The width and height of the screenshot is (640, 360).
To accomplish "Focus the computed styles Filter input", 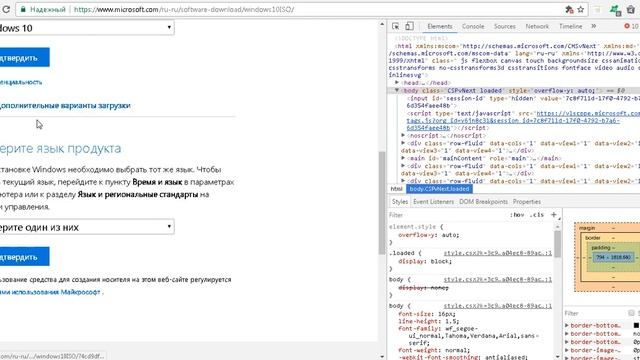I will [595, 313].
